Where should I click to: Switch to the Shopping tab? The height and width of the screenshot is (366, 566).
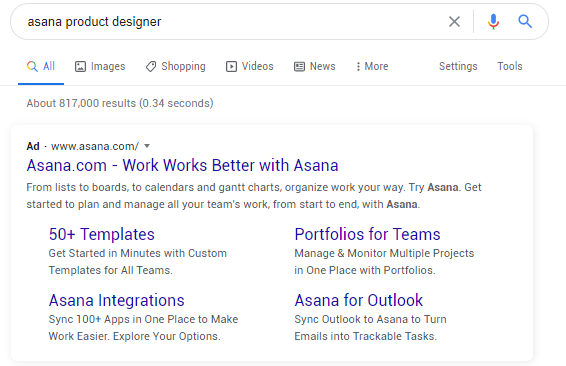pos(176,66)
